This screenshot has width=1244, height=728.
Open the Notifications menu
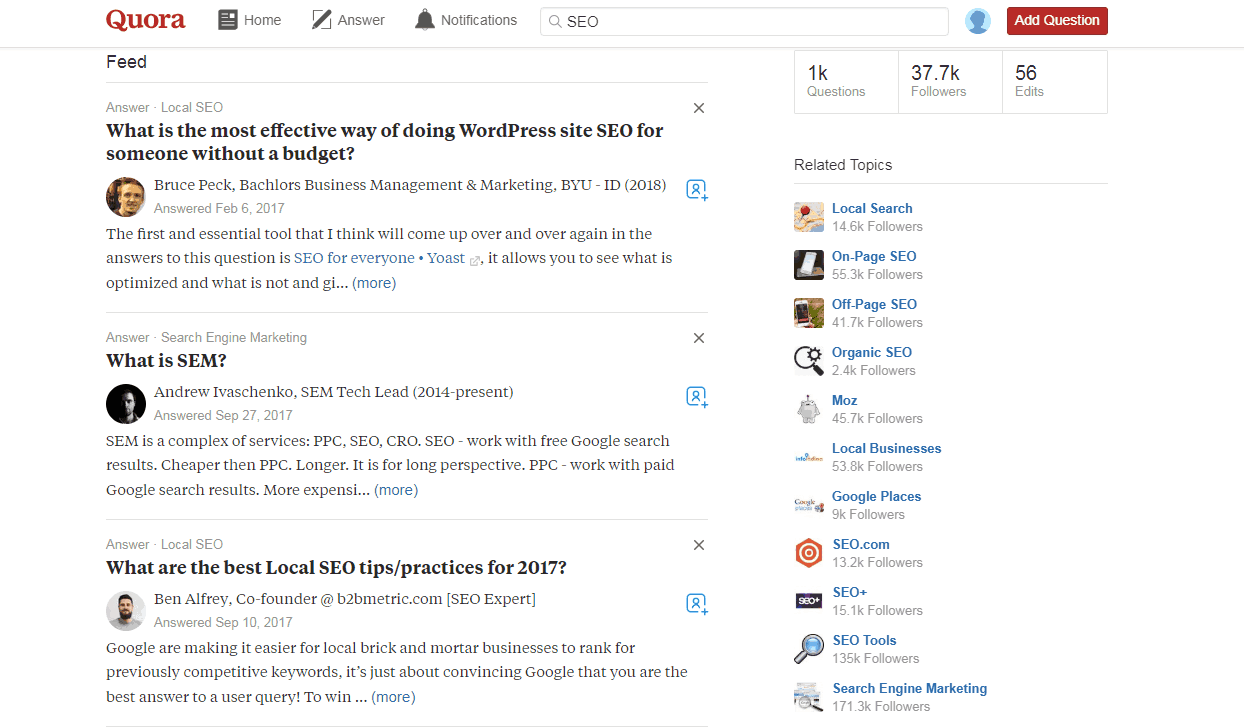tap(466, 20)
